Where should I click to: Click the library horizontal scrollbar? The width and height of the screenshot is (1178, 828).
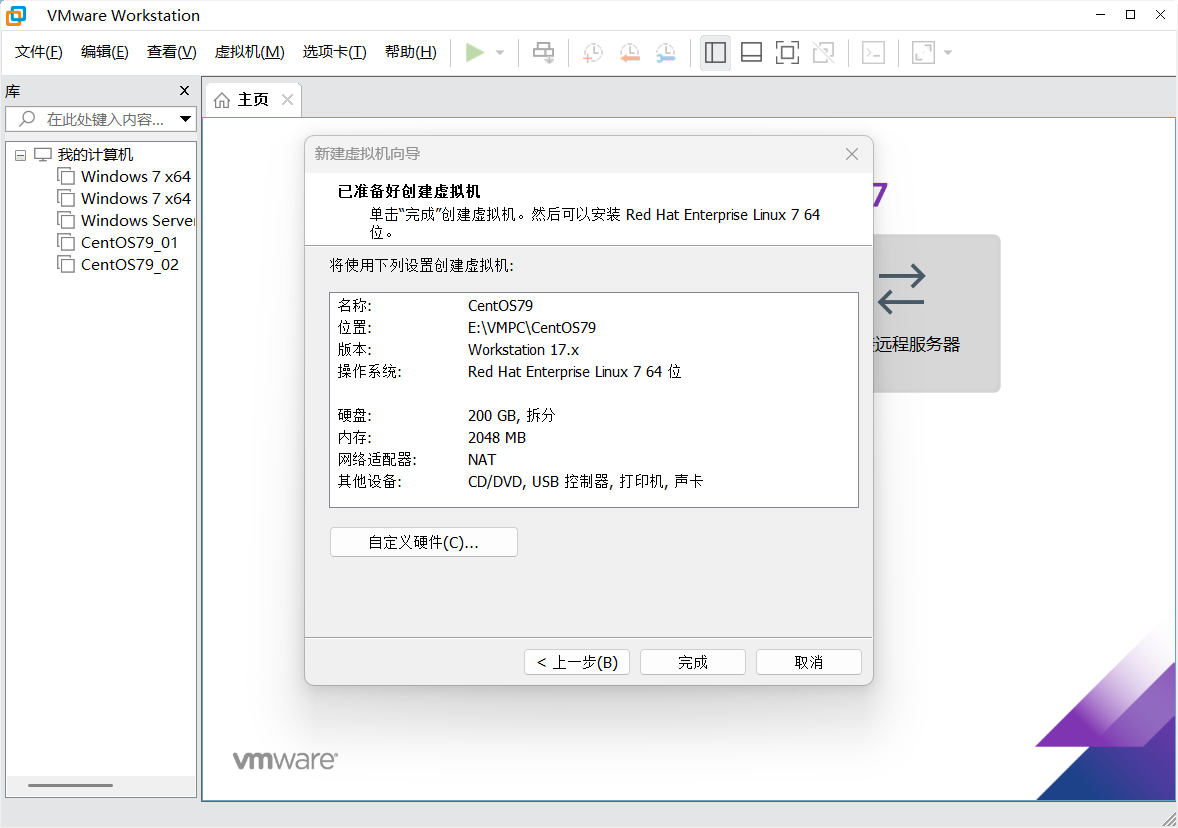(x=71, y=785)
